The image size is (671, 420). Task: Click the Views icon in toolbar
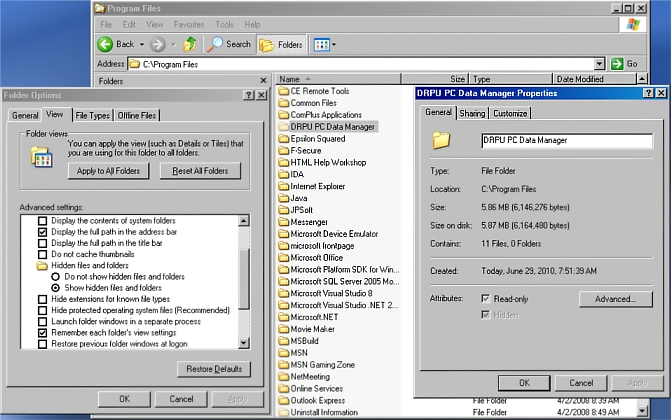[x=321, y=44]
